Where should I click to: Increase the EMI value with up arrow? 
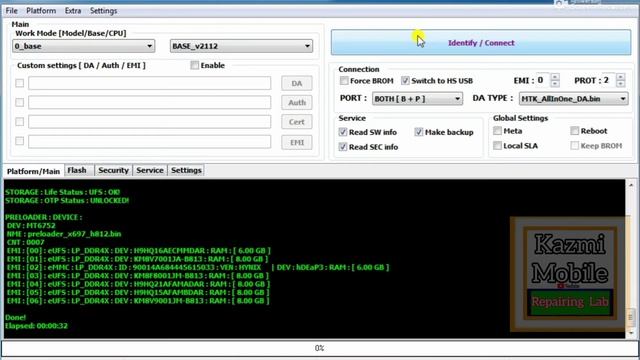555,77
